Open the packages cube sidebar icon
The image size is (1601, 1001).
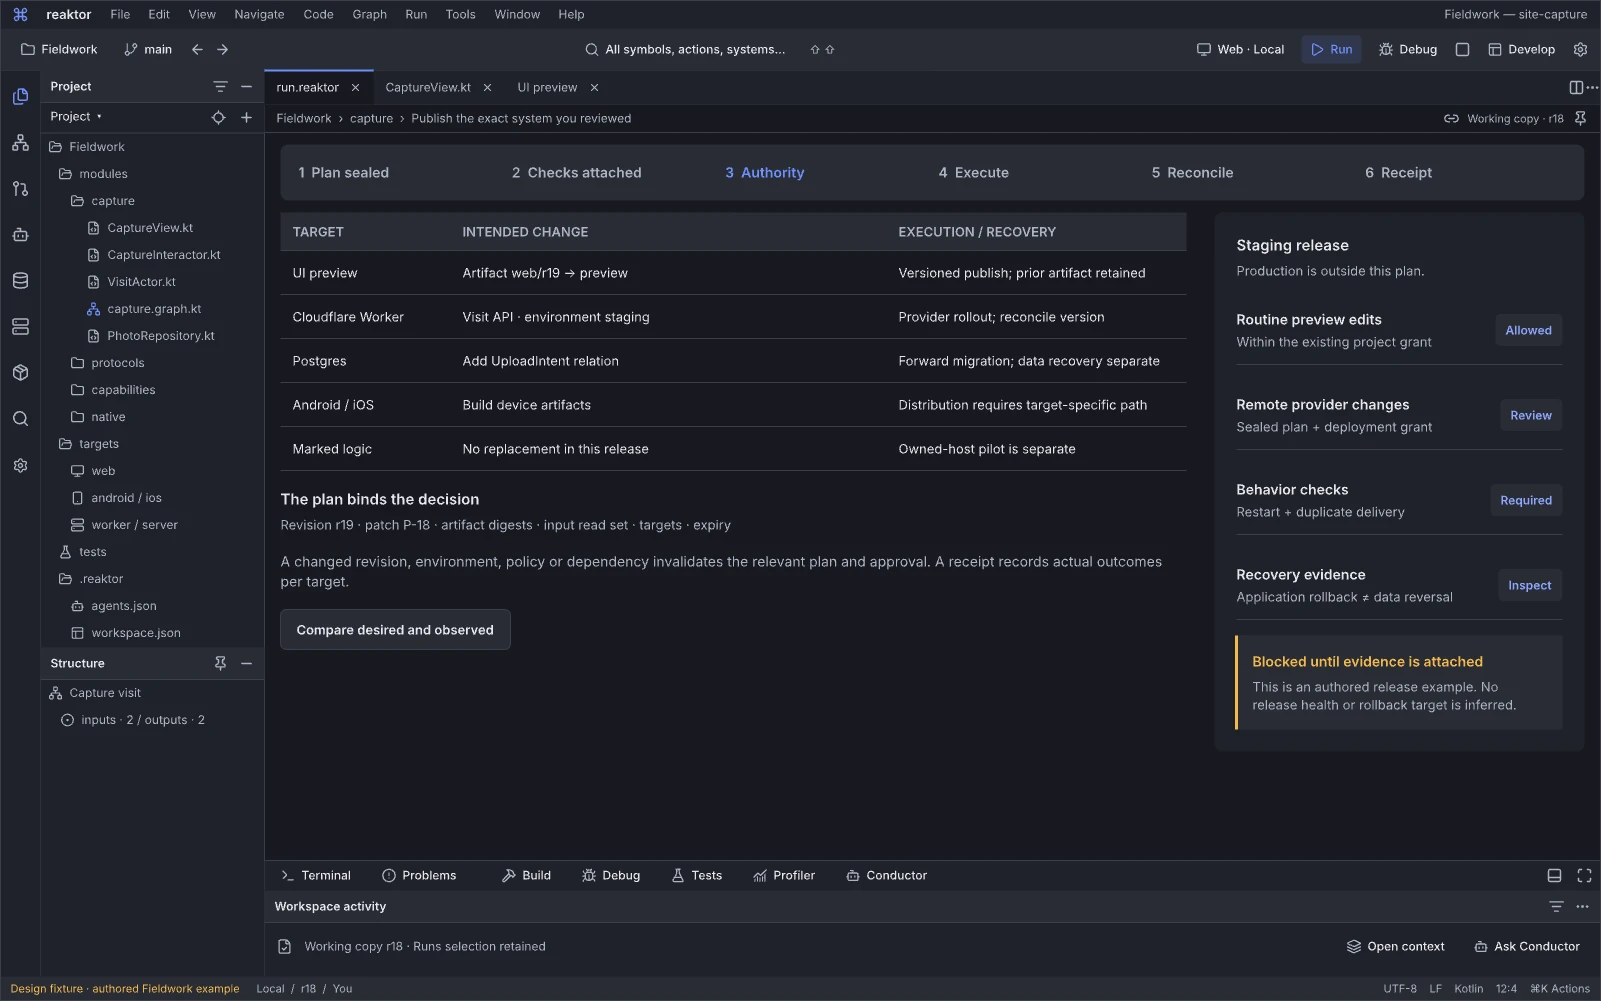tap(20, 373)
